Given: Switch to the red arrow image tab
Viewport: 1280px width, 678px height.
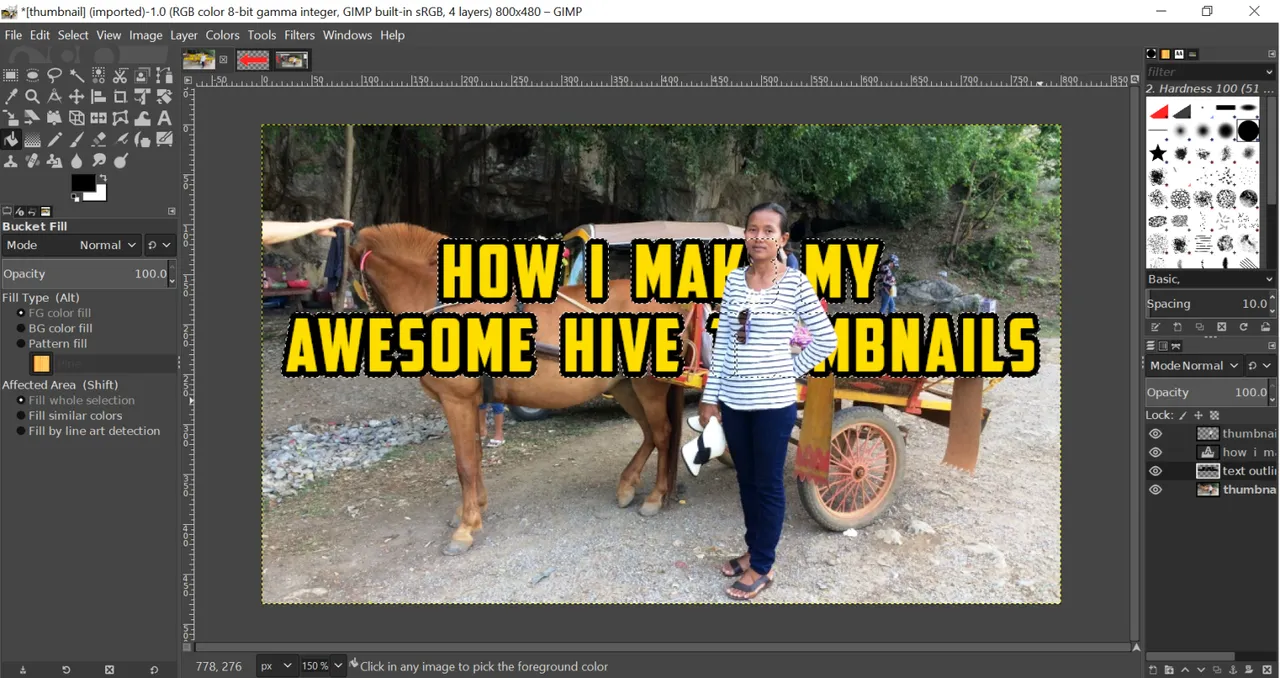Looking at the screenshot, I should coord(253,60).
